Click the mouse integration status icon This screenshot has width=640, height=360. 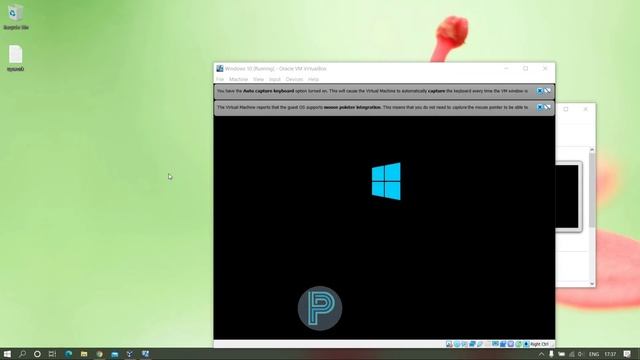(518, 344)
